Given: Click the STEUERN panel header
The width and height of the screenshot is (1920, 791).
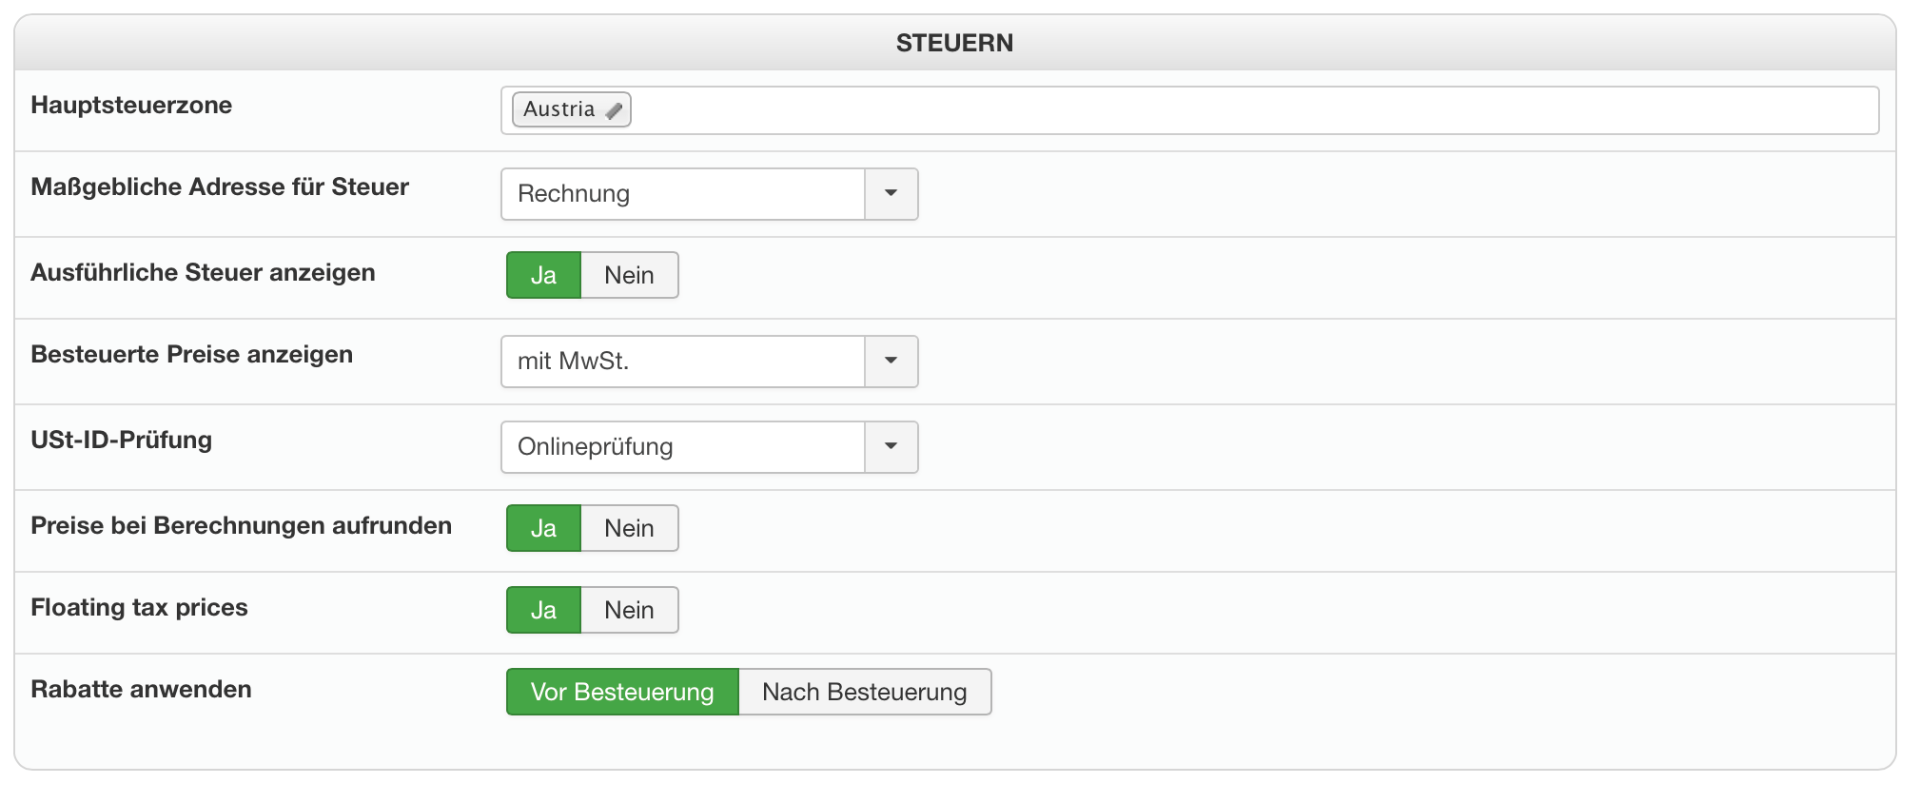Looking at the screenshot, I should click(954, 43).
